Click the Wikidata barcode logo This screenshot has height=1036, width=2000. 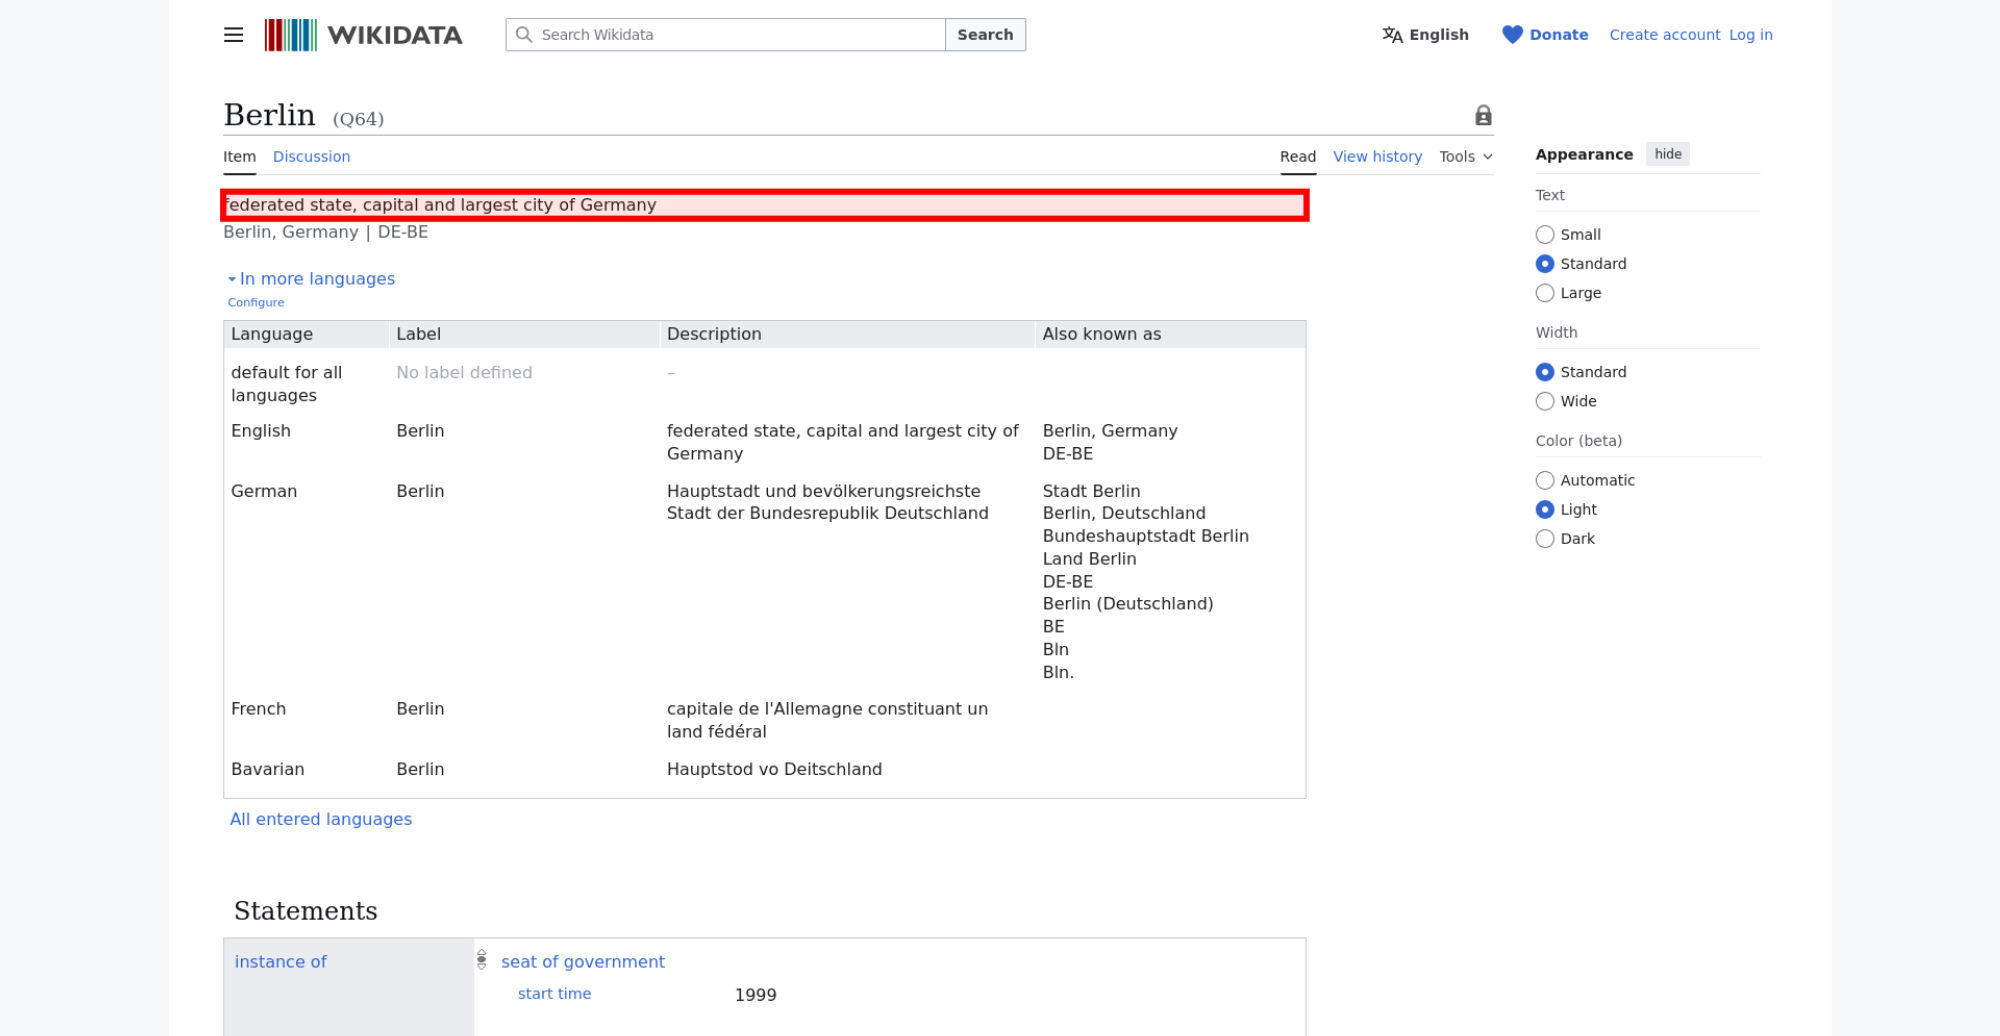pyautogui.click(x=290, y=35)
